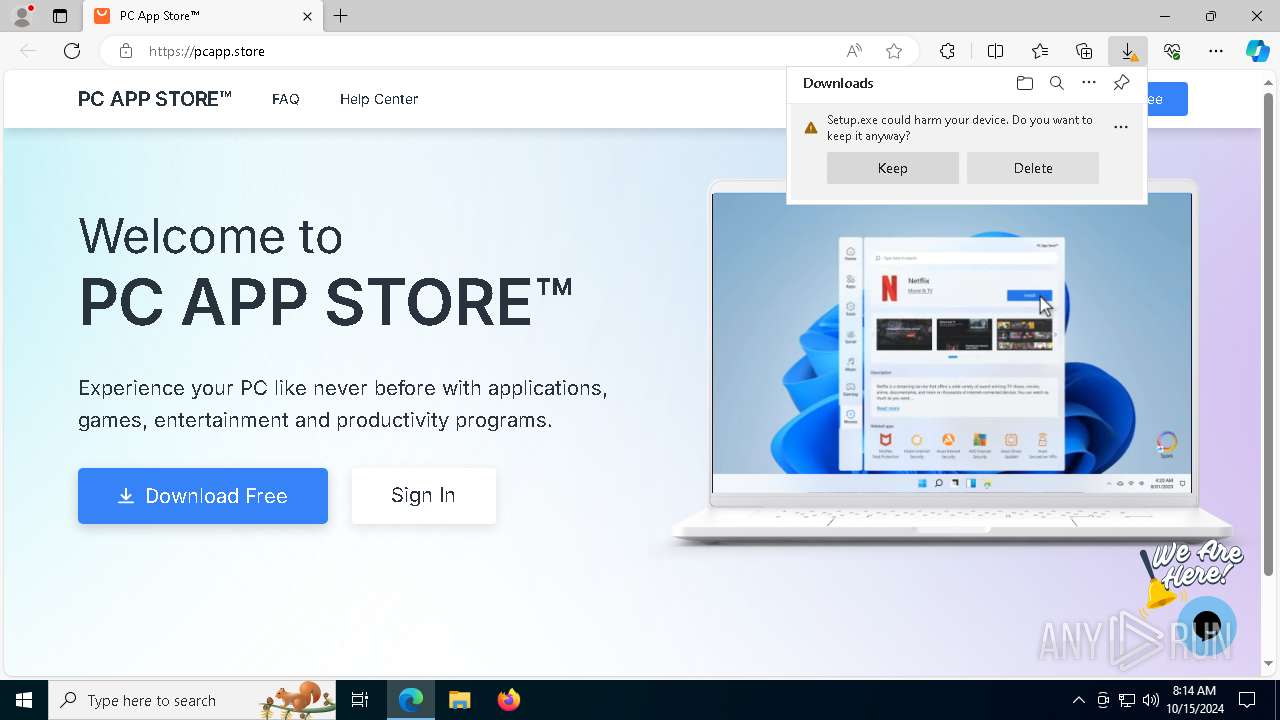The width and height of the screenshot is (1280, 720).
Task: Open the Extensions puzzle icon
Action: 947,51
